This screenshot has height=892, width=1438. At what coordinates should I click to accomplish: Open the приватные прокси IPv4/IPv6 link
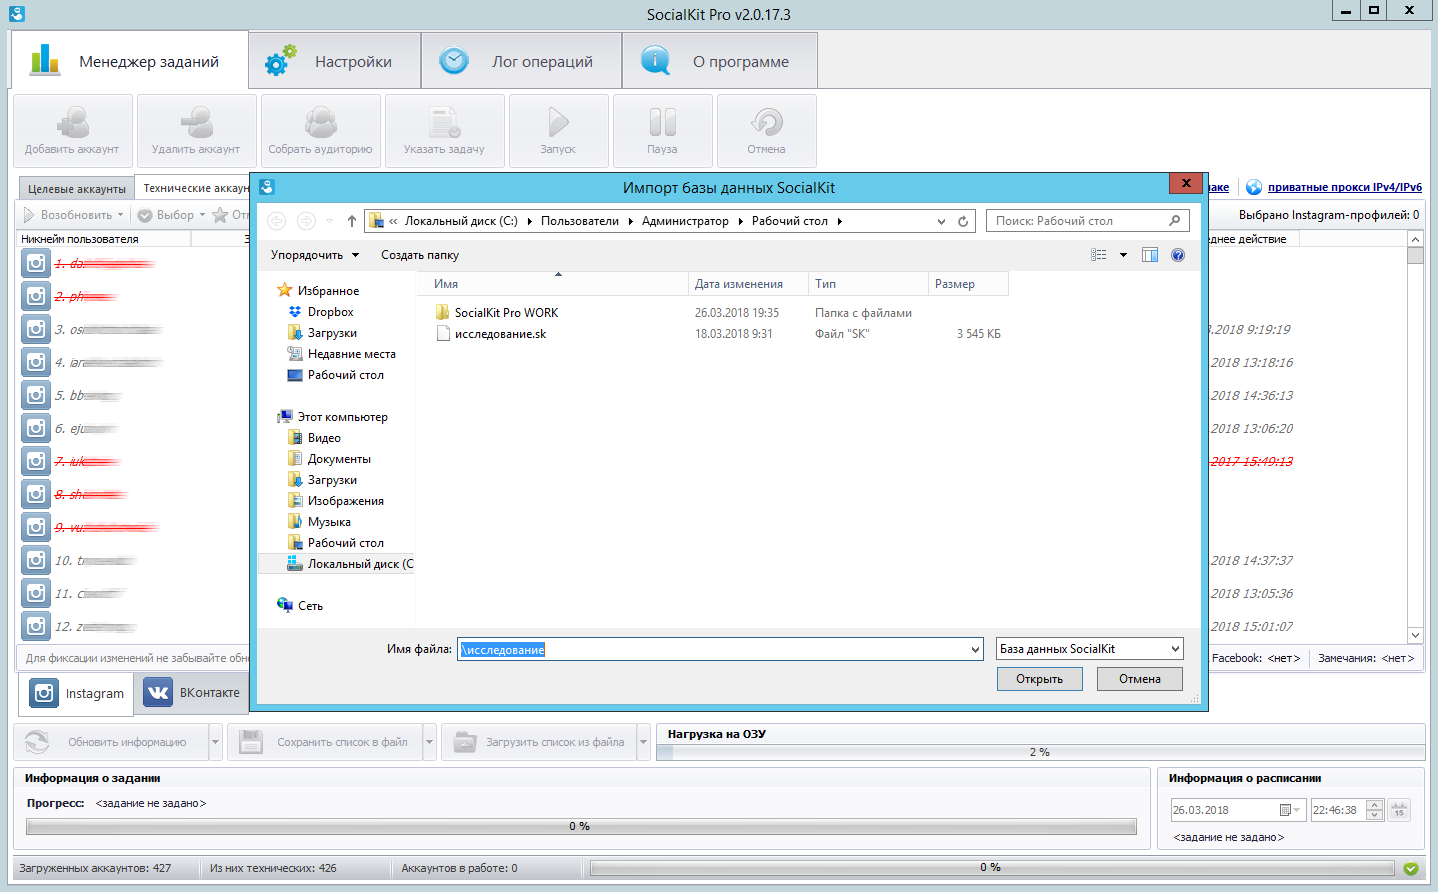click(x=1344, y=187)
